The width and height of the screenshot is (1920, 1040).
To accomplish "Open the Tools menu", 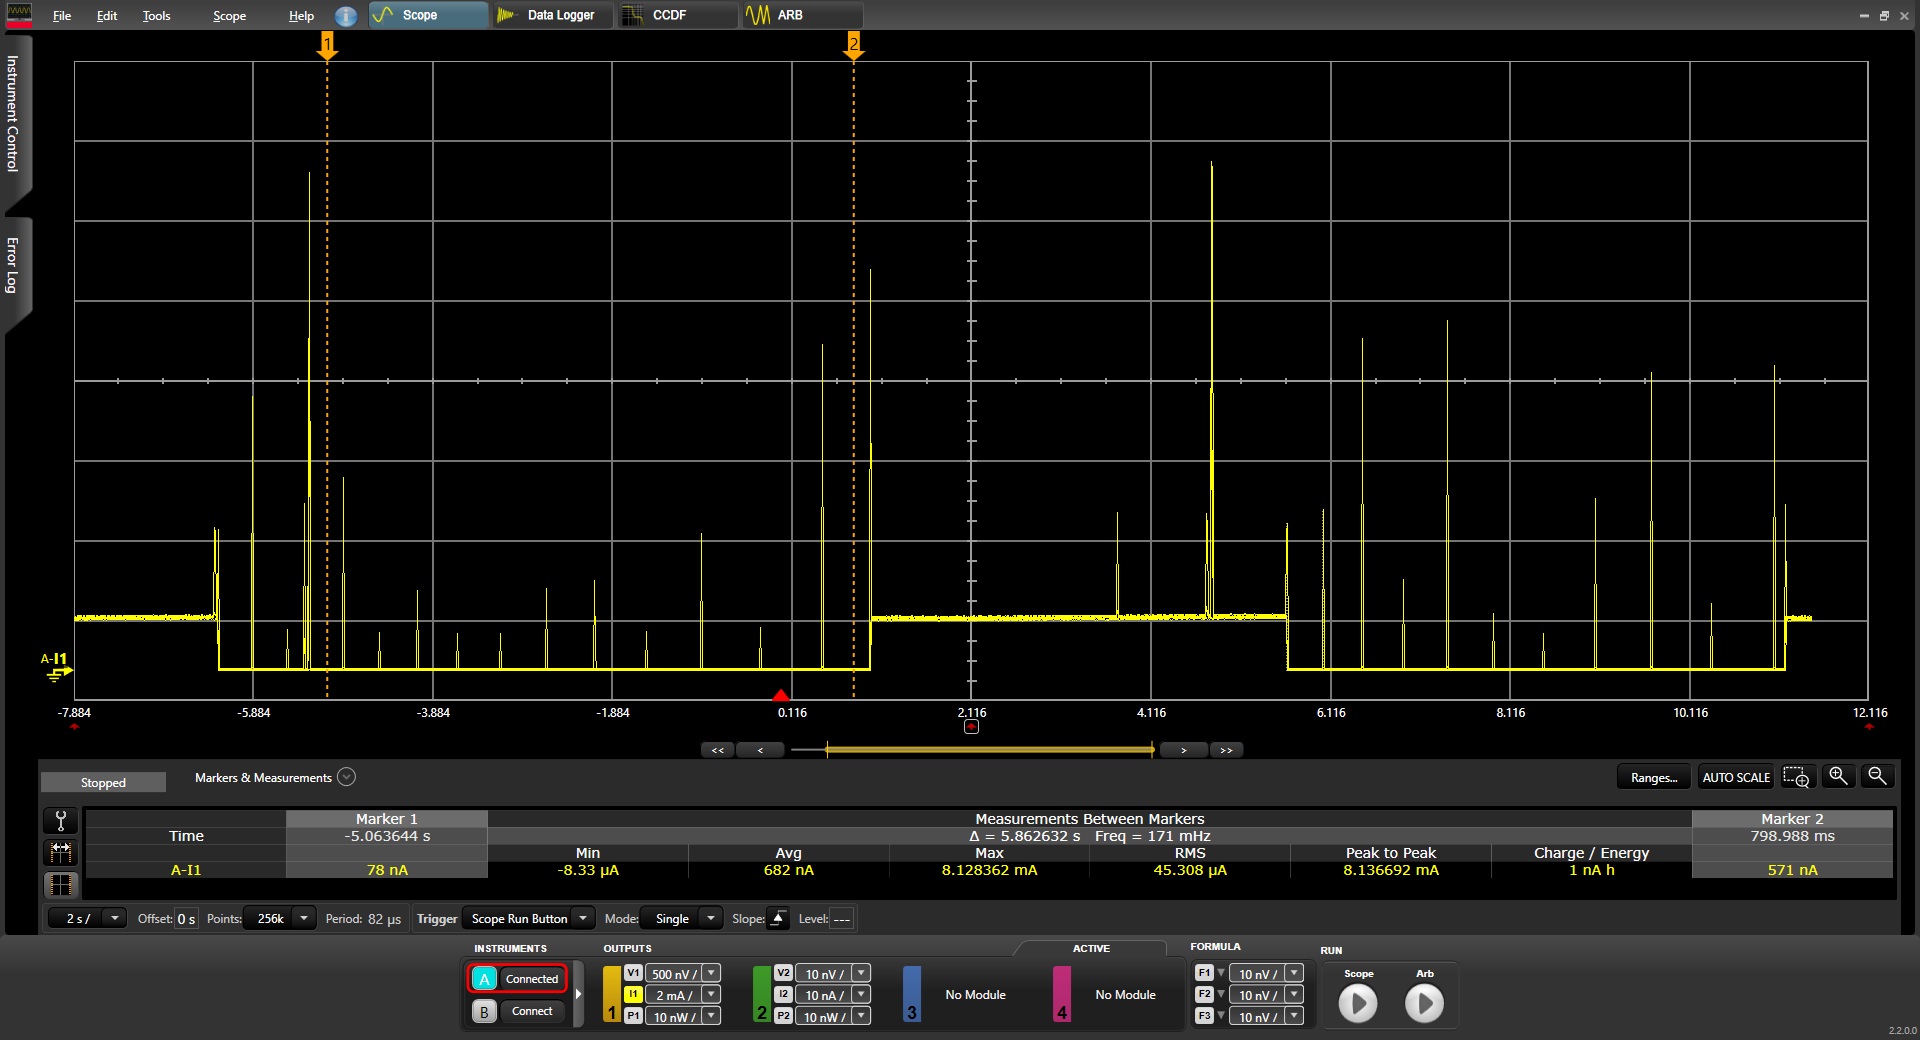I will point(156,16).
